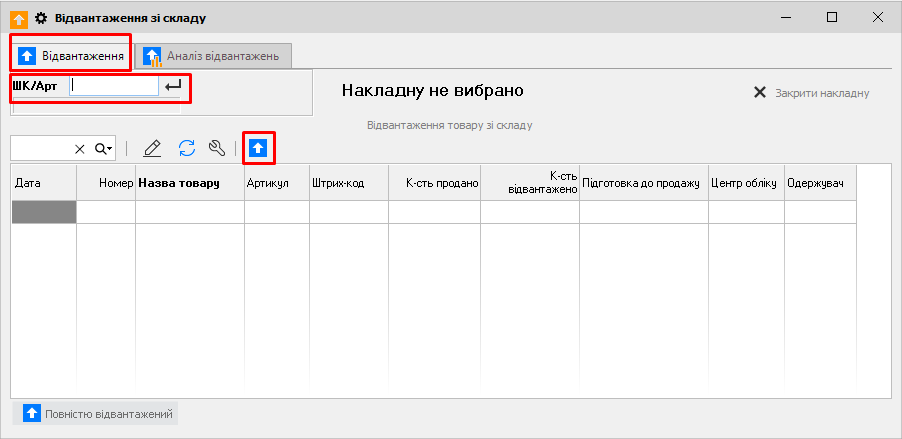Screen dimensions: 902x439
Task: Close the Відвантаження зі складу window
Action: point(878,18)
